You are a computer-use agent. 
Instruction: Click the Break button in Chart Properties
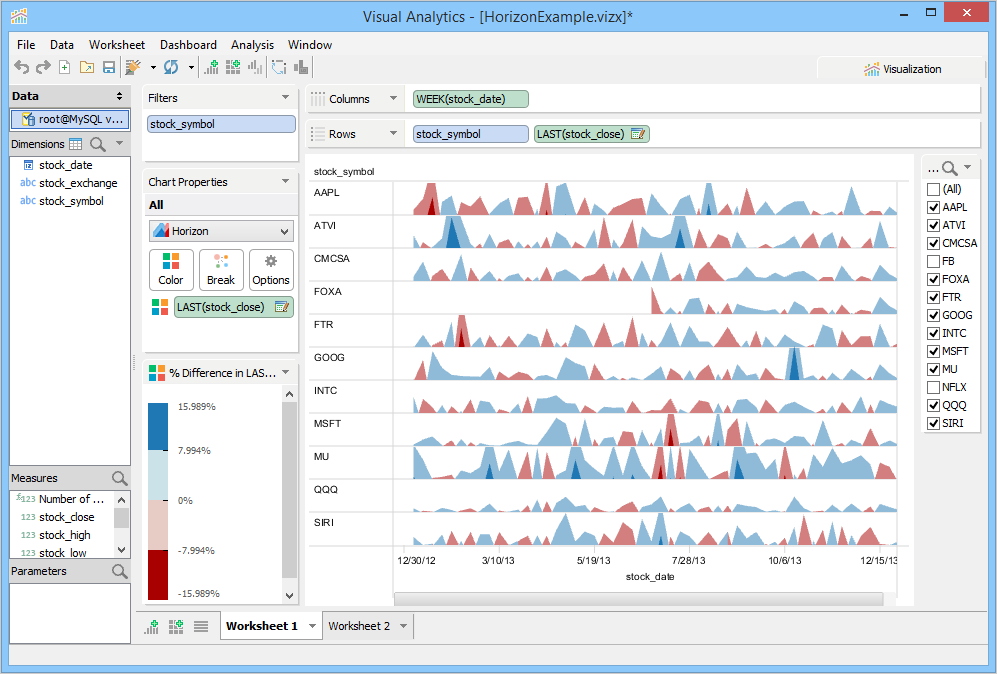(221, 270)
